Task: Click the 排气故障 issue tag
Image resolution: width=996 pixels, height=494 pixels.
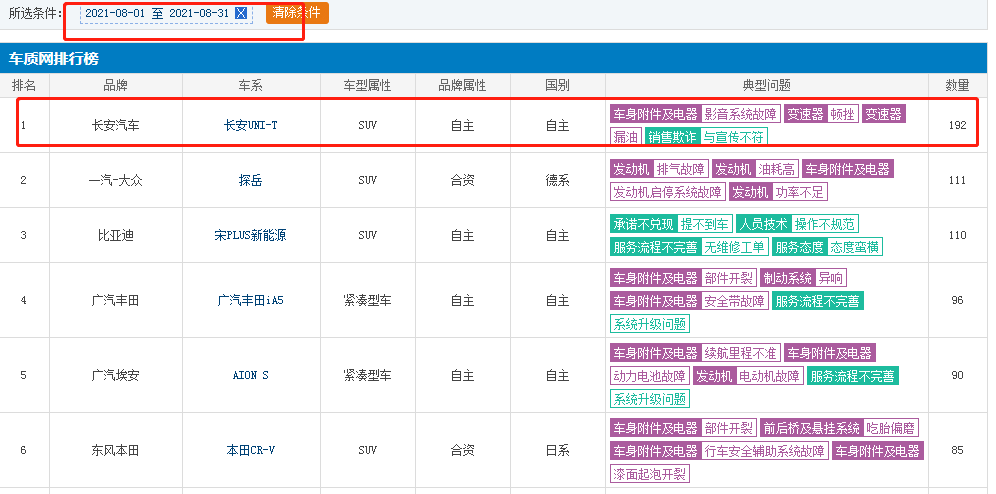Action: tap(681, 169)
